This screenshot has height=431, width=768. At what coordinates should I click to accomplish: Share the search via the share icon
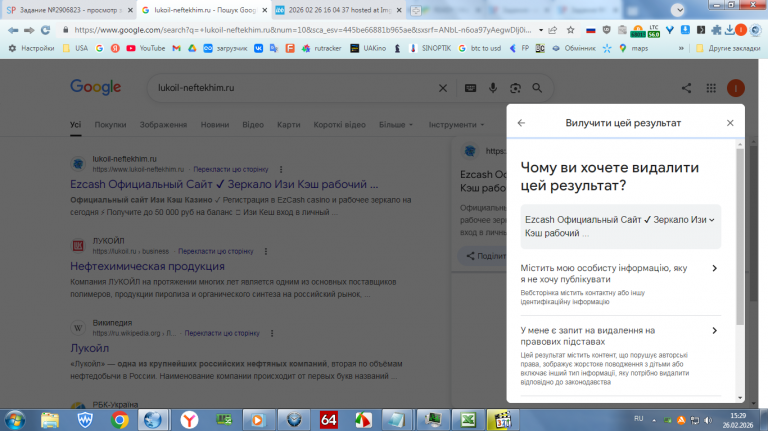[686, 88]
